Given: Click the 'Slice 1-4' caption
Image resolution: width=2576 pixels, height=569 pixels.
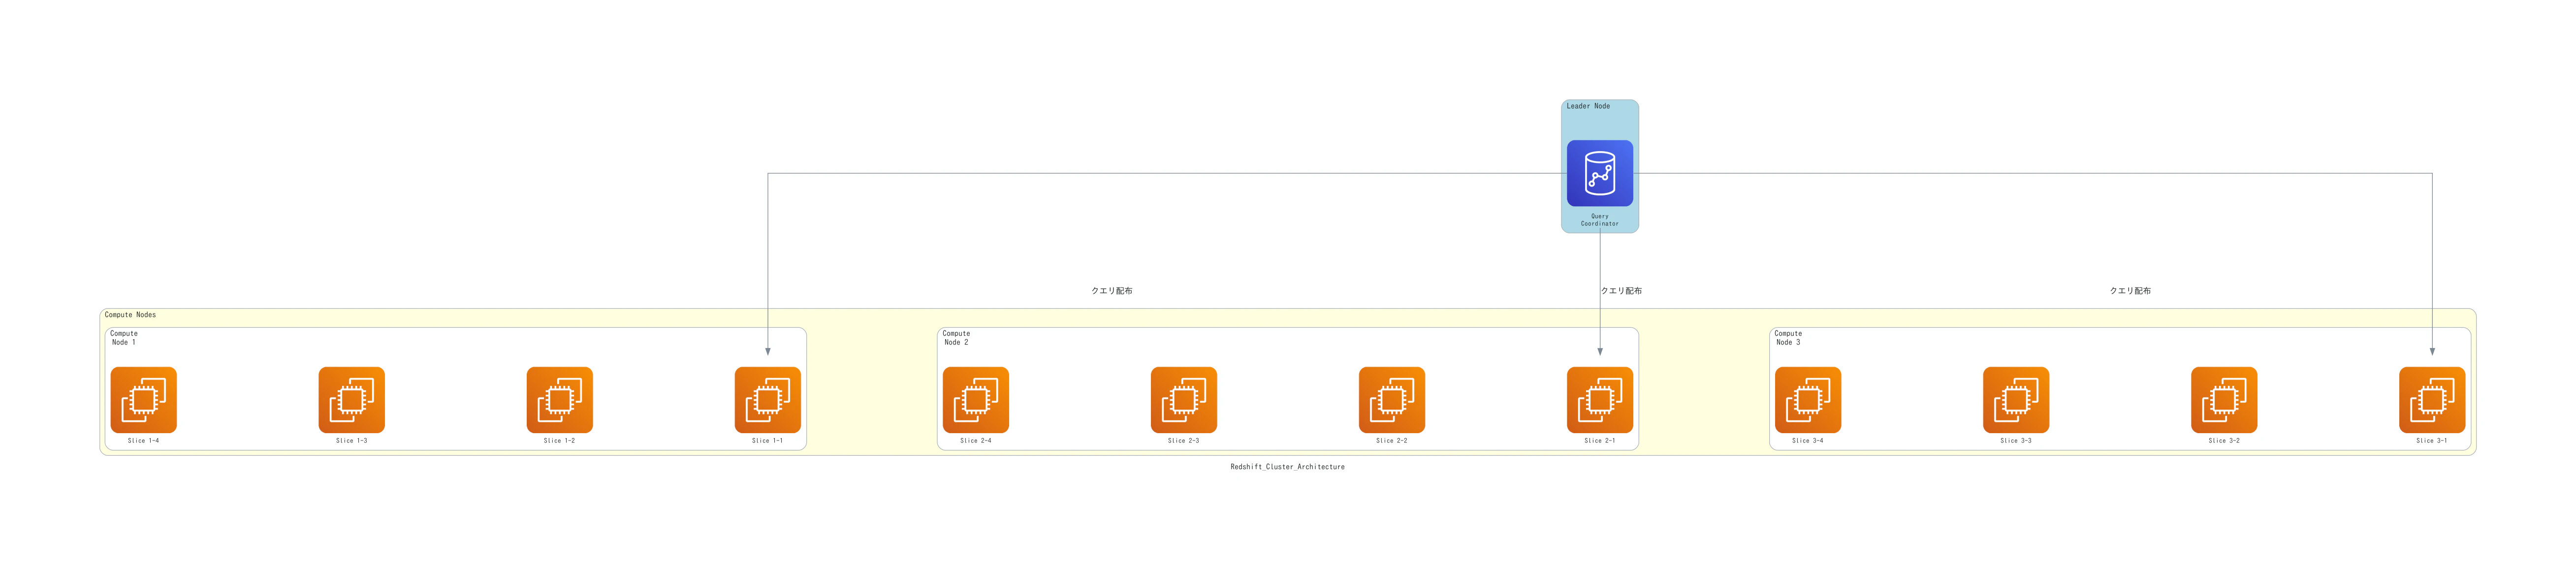Looking at the screenshot, I should (x=143, y=441).
